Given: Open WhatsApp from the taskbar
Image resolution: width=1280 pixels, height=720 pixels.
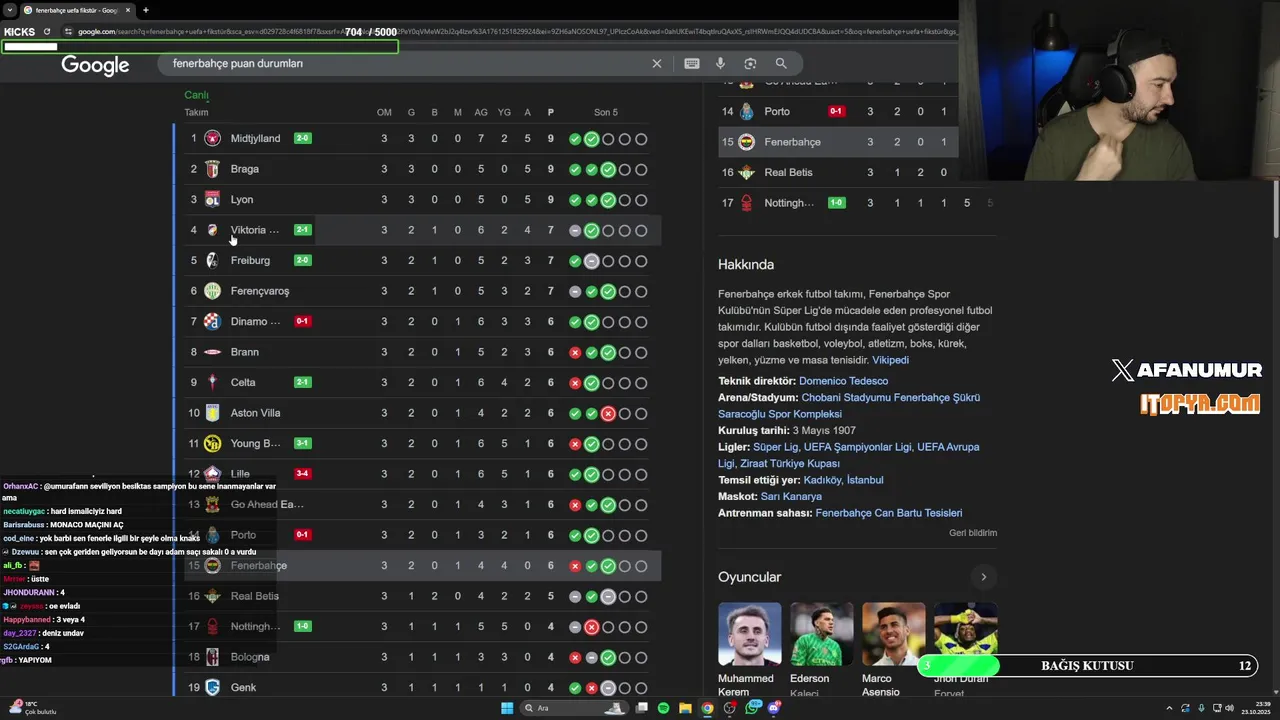Looking at the screenshot, I should coord(753,708).
